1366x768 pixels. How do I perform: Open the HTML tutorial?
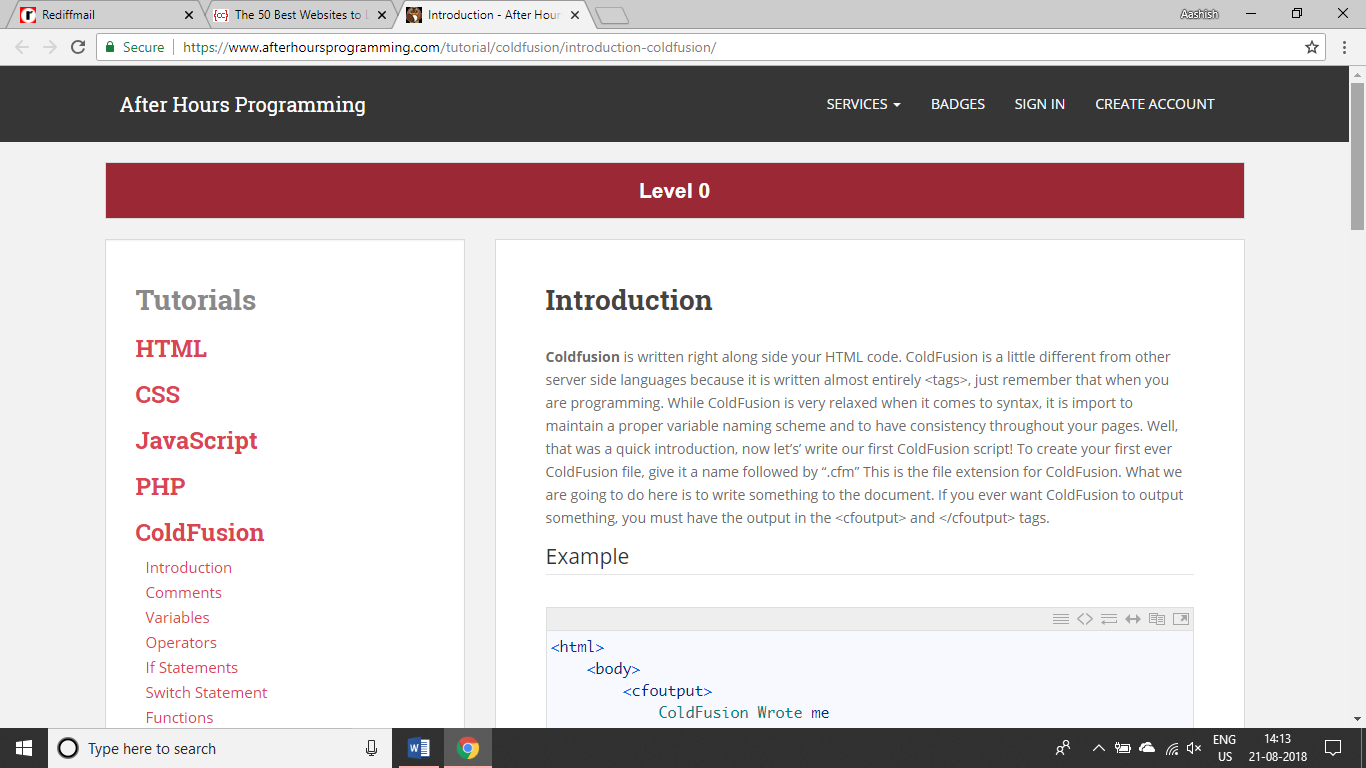(x=171, y=349)
